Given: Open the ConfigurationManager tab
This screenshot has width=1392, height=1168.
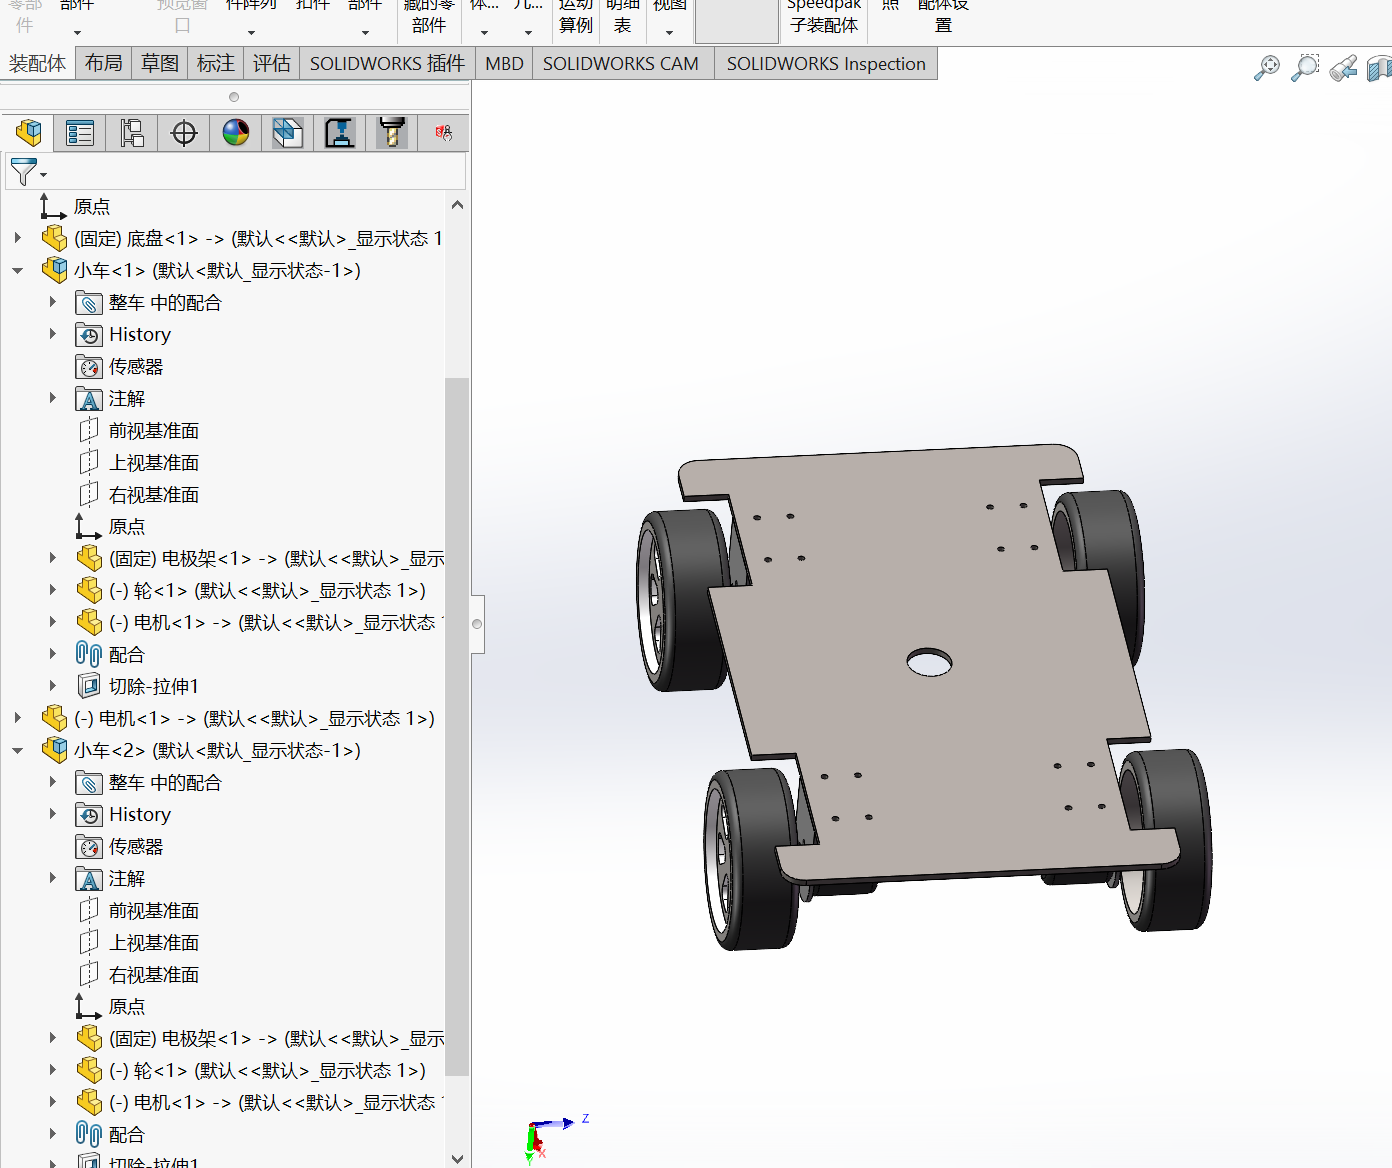Looking at the screenshot, I should click(132, 133).
